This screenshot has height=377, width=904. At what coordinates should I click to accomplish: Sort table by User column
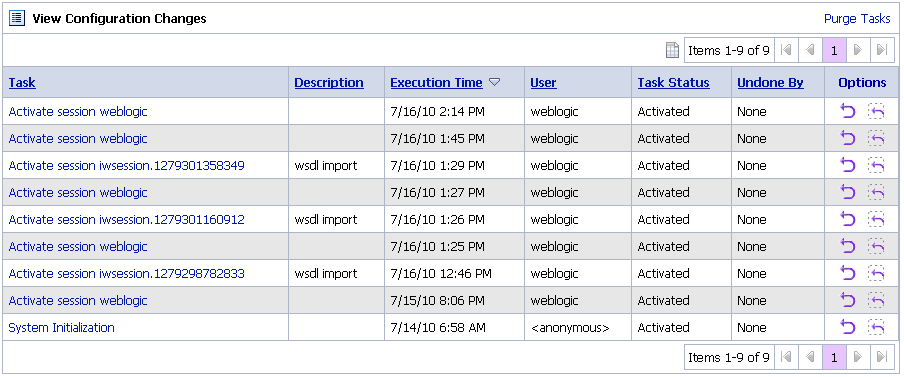point(543,82)
